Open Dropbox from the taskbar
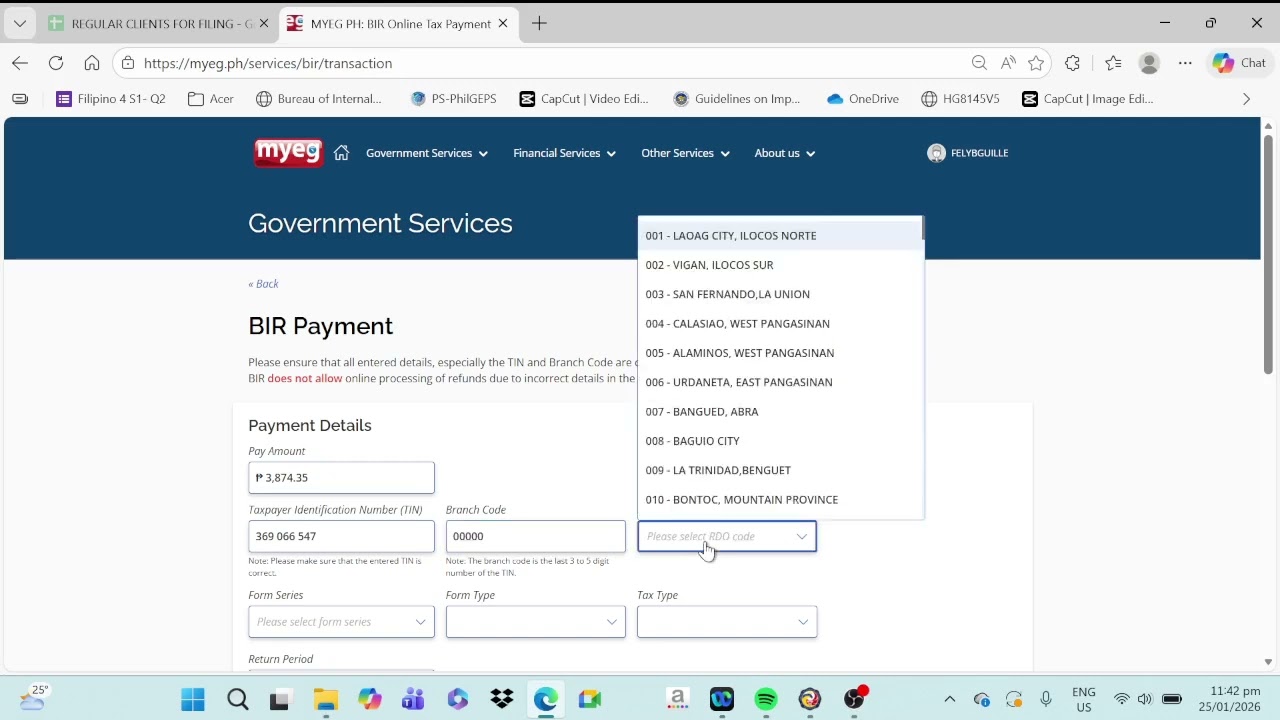The height and width of the screenshot is (720, 1280). tap(501, 699)
